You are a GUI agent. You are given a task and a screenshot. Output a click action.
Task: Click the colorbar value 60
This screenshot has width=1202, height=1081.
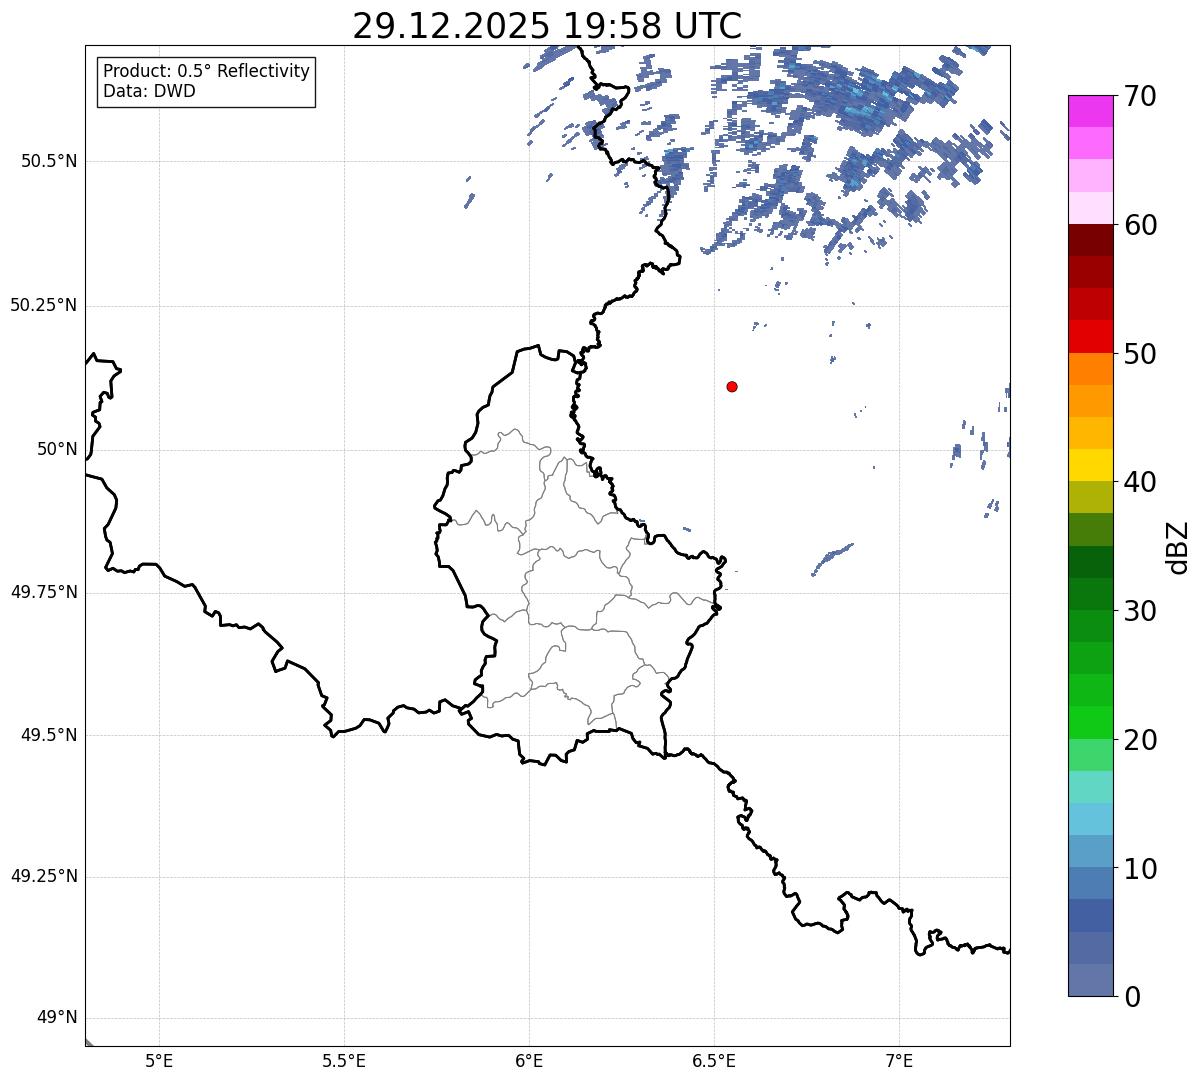coord(1140,225)
